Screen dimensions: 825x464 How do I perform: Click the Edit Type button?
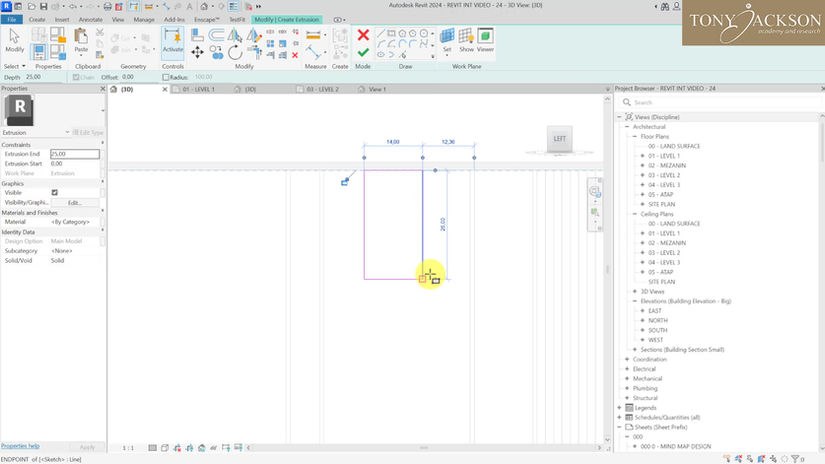(88, 133)
